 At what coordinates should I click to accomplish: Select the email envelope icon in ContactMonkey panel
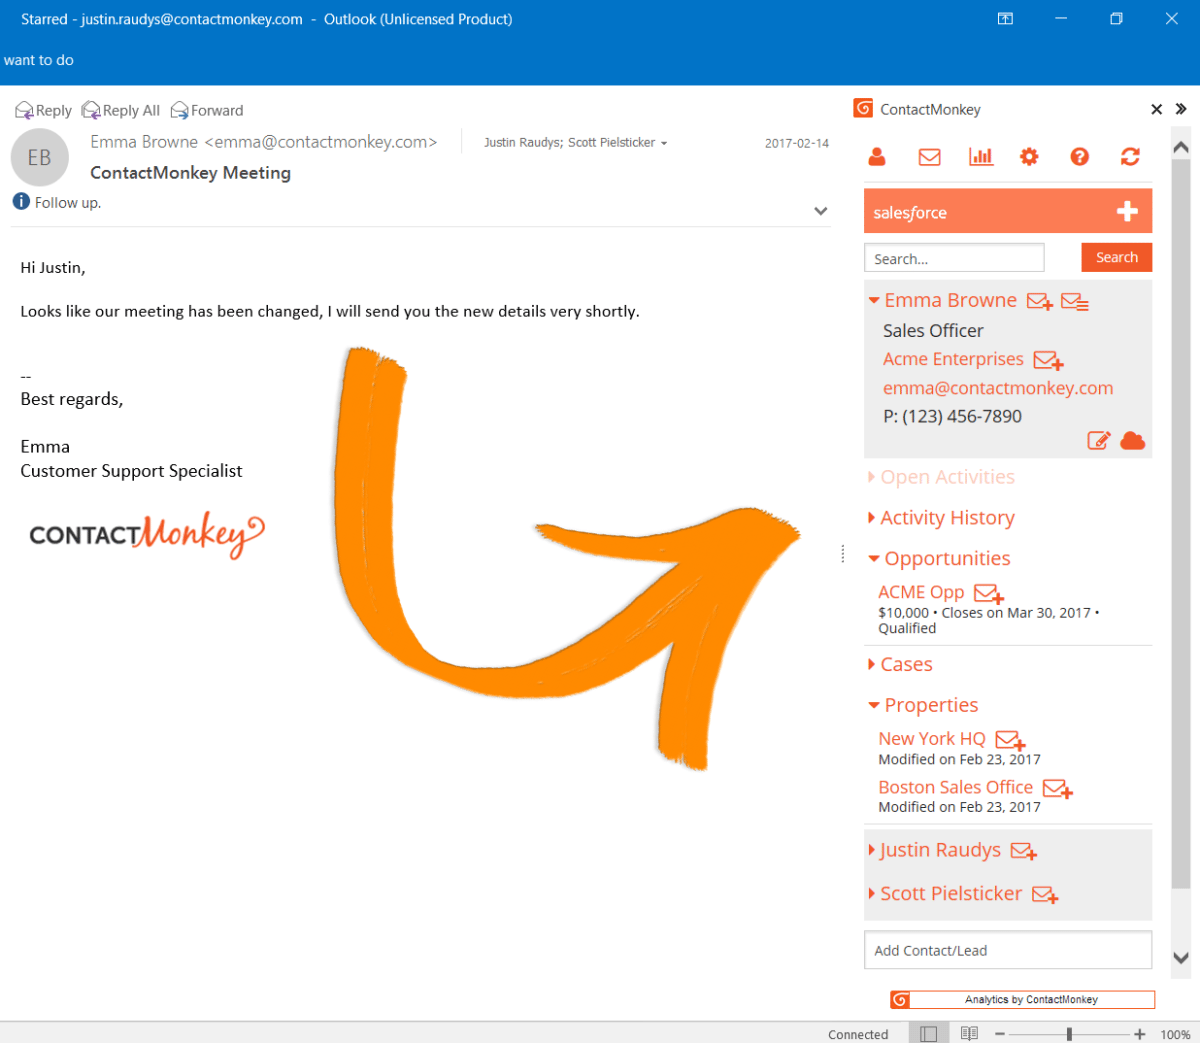click(929, 157)
